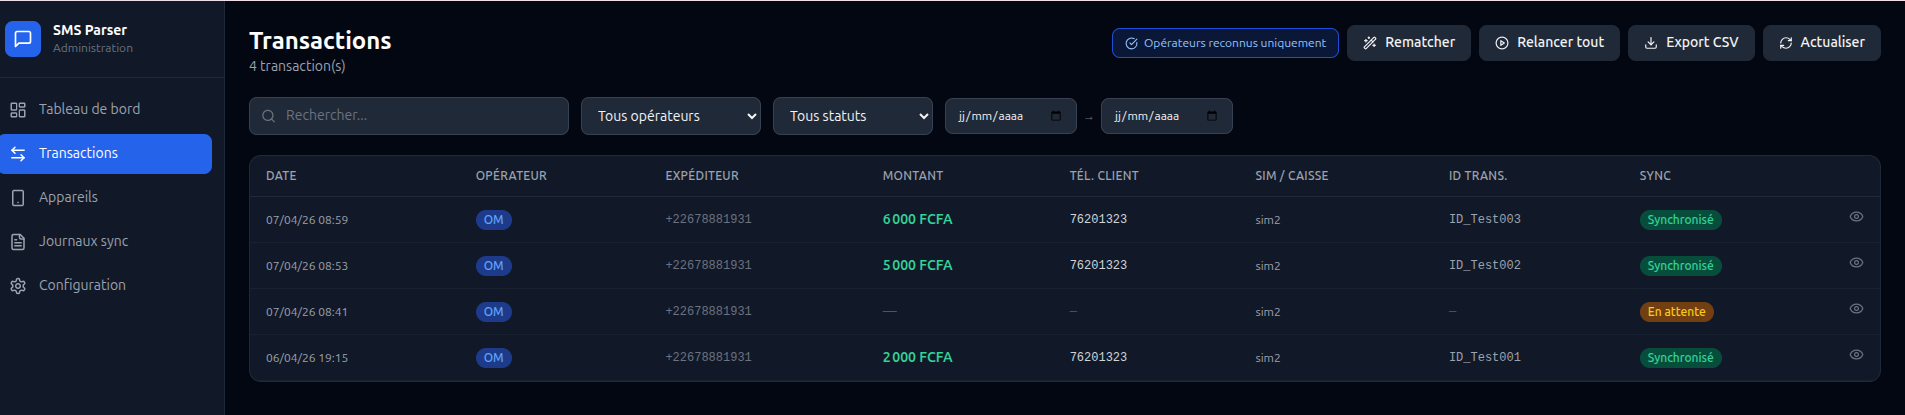Click the calendar icon in the end date field
The height and width of the screenshot is (415, 1905).
(1212, 116)
